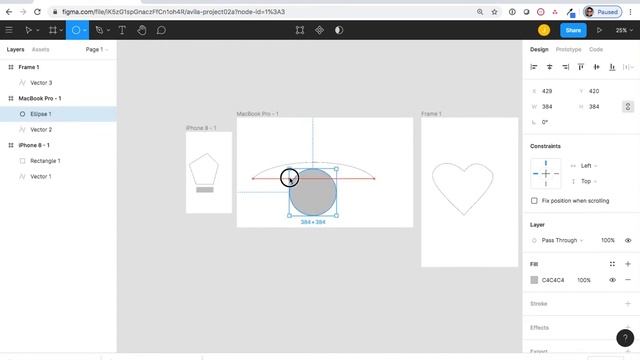640x360 pixels.
Task: Align right icon in Design panel
Action: 565,67
